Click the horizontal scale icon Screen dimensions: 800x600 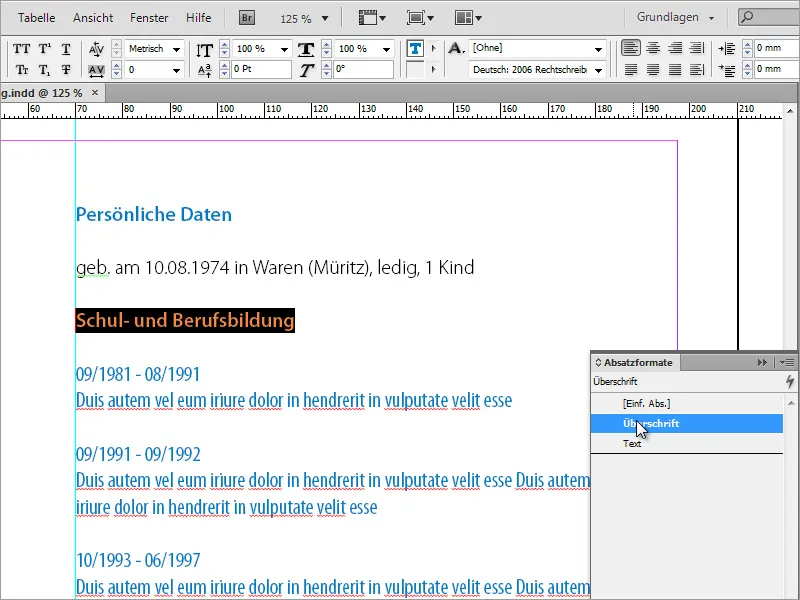(x=306, y=49)
